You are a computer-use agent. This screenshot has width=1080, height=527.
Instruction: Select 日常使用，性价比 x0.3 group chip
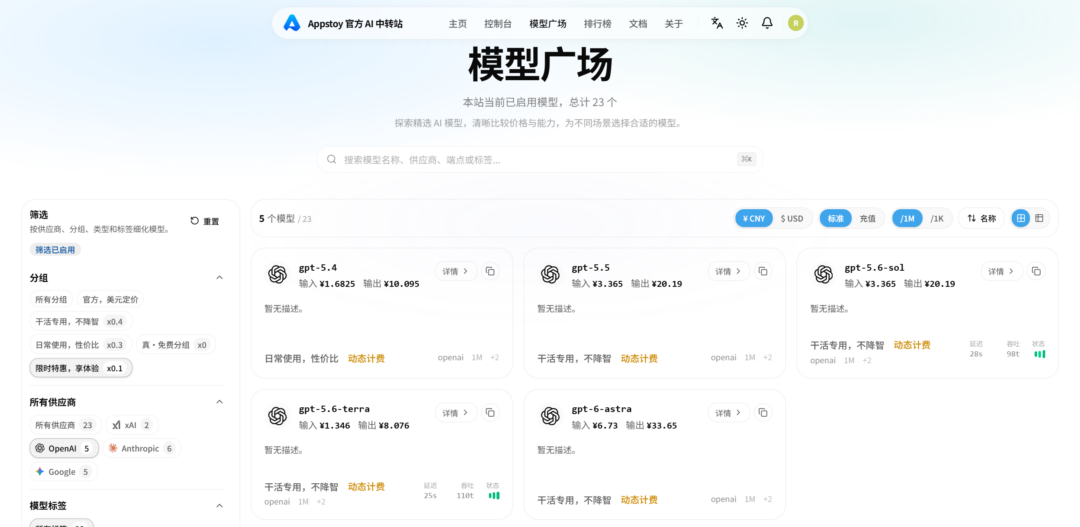coord(81,344)
